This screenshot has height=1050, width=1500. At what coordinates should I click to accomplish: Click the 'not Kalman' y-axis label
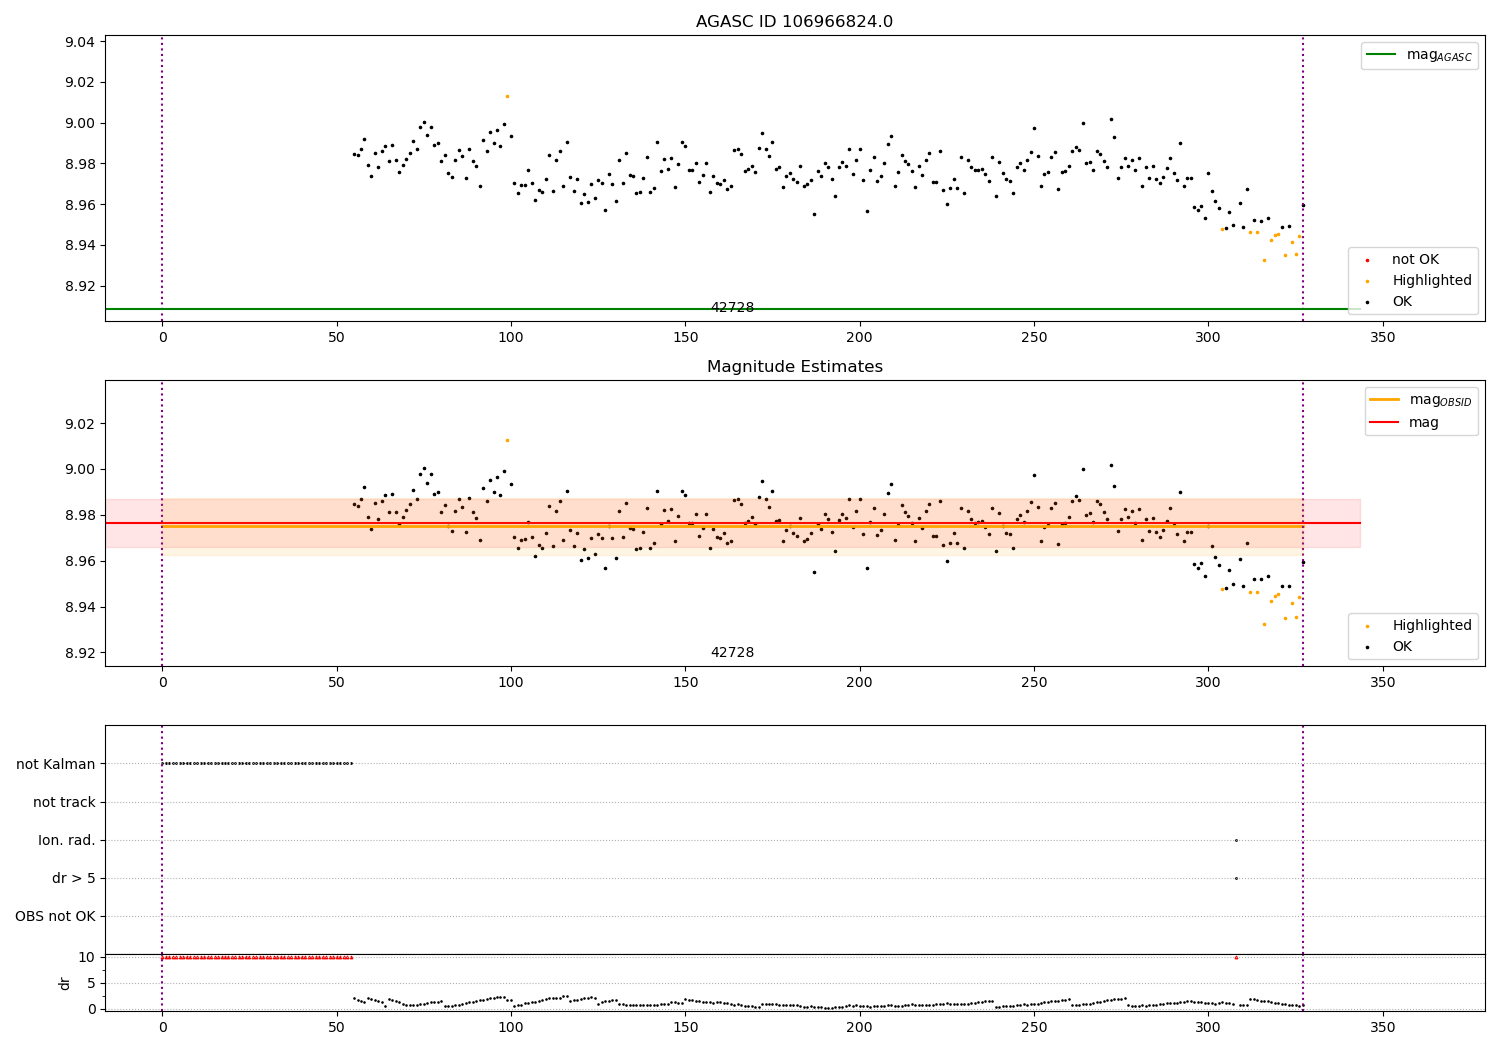[56, 764]
